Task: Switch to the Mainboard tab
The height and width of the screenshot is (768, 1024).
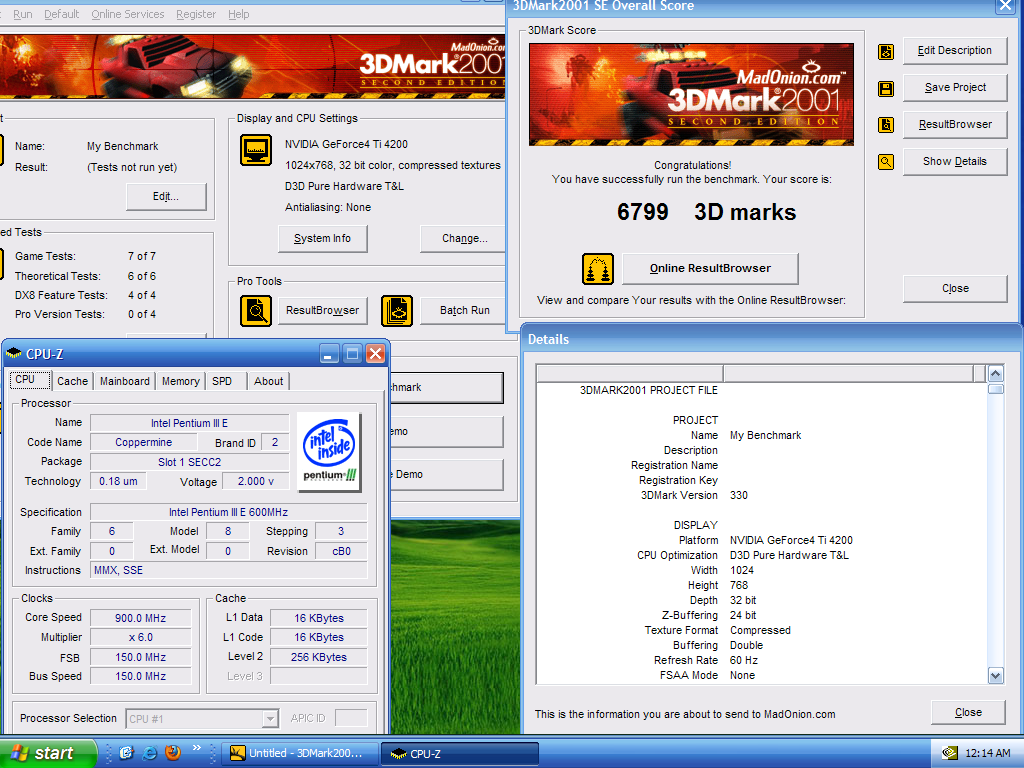Action: coord(125,381)
